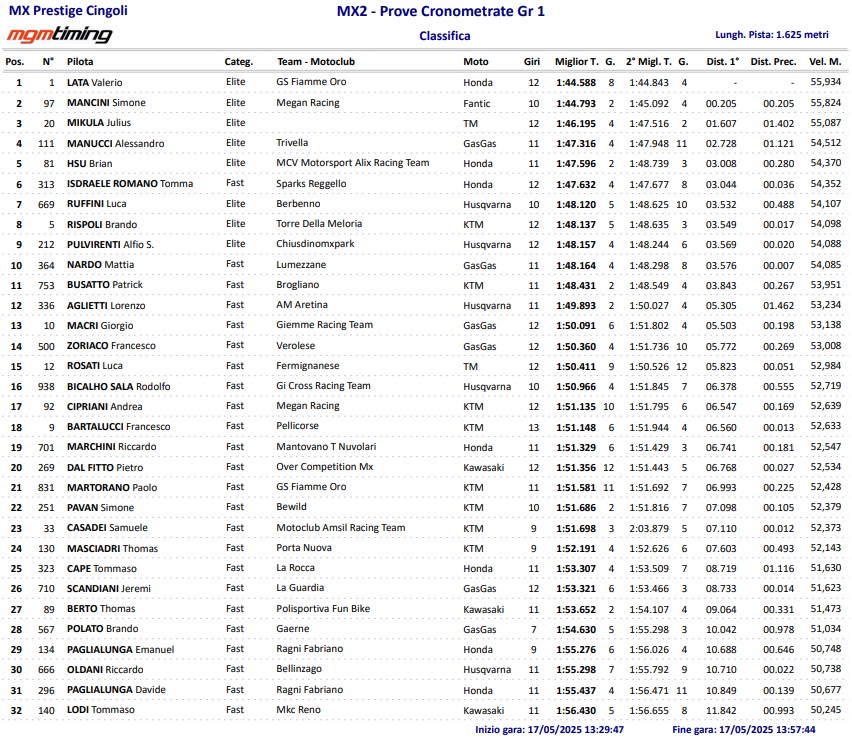Select rider MANCINI Simone
The height and width of the screenshot is (741, 852).
(105, 103)
